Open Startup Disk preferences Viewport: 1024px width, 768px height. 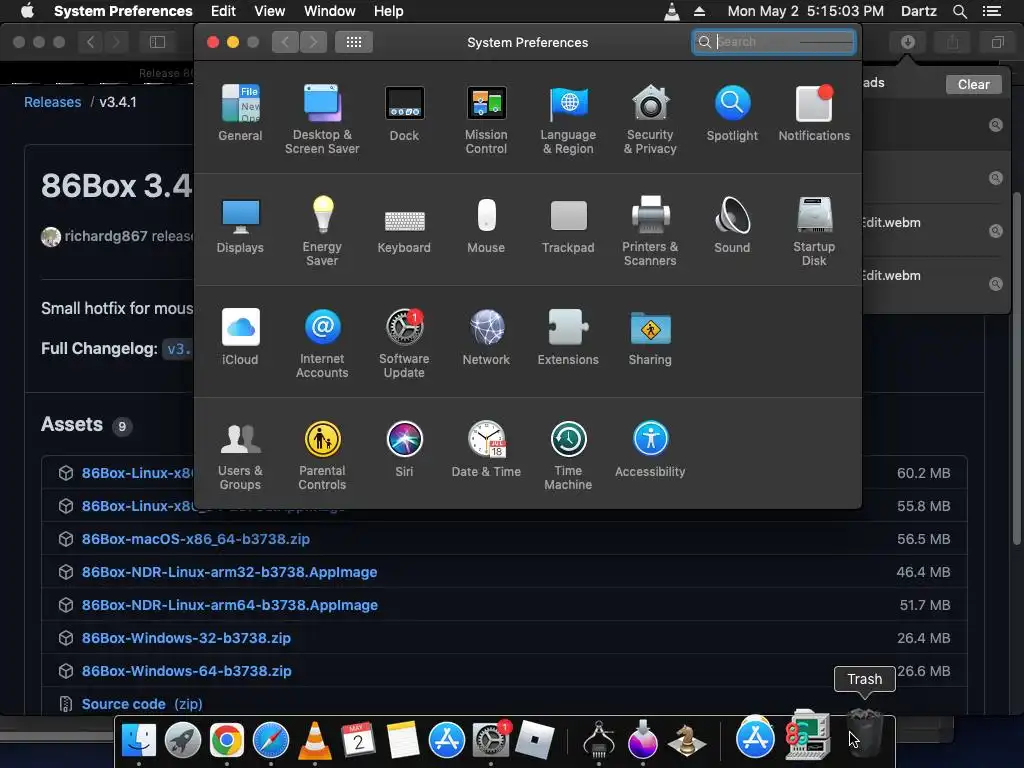click(x=814, y=231)
